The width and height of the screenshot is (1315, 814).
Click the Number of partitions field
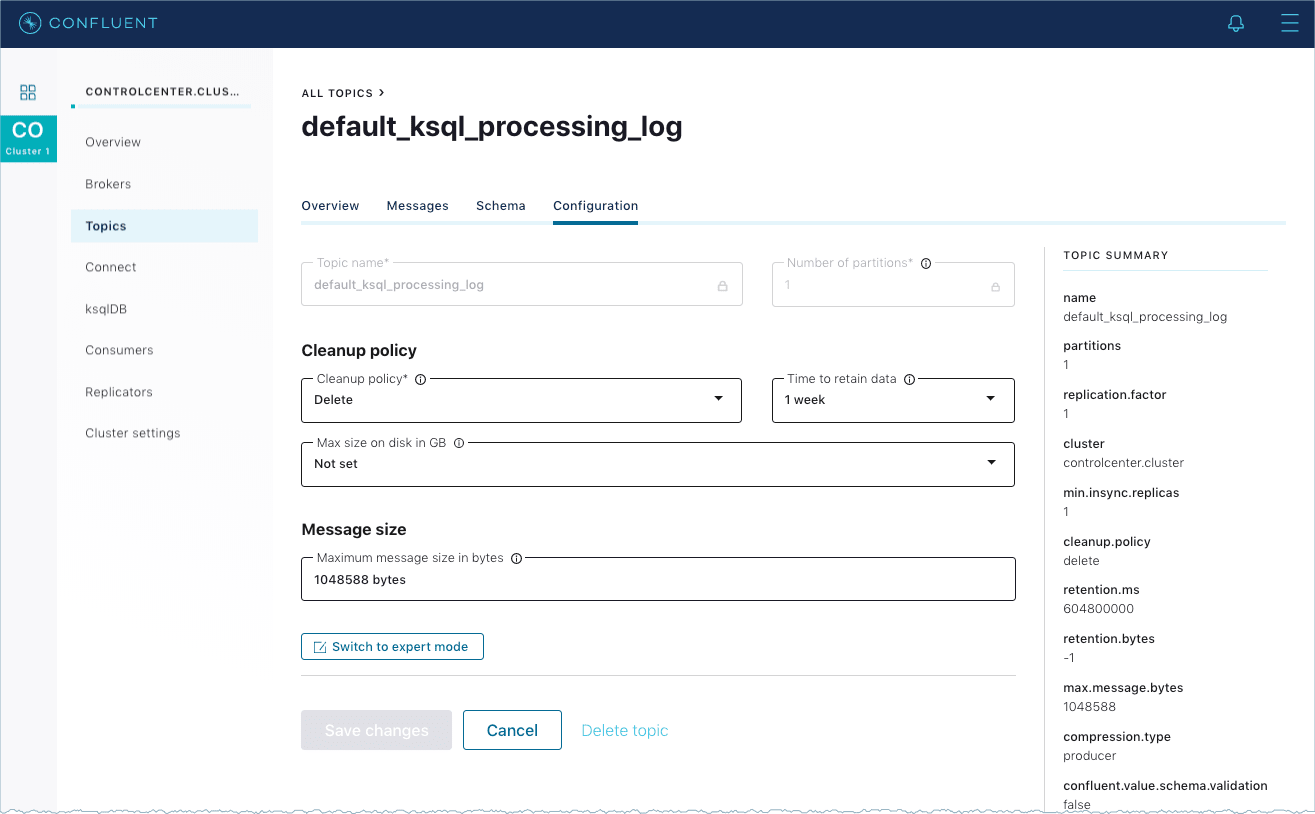(893, 285)
